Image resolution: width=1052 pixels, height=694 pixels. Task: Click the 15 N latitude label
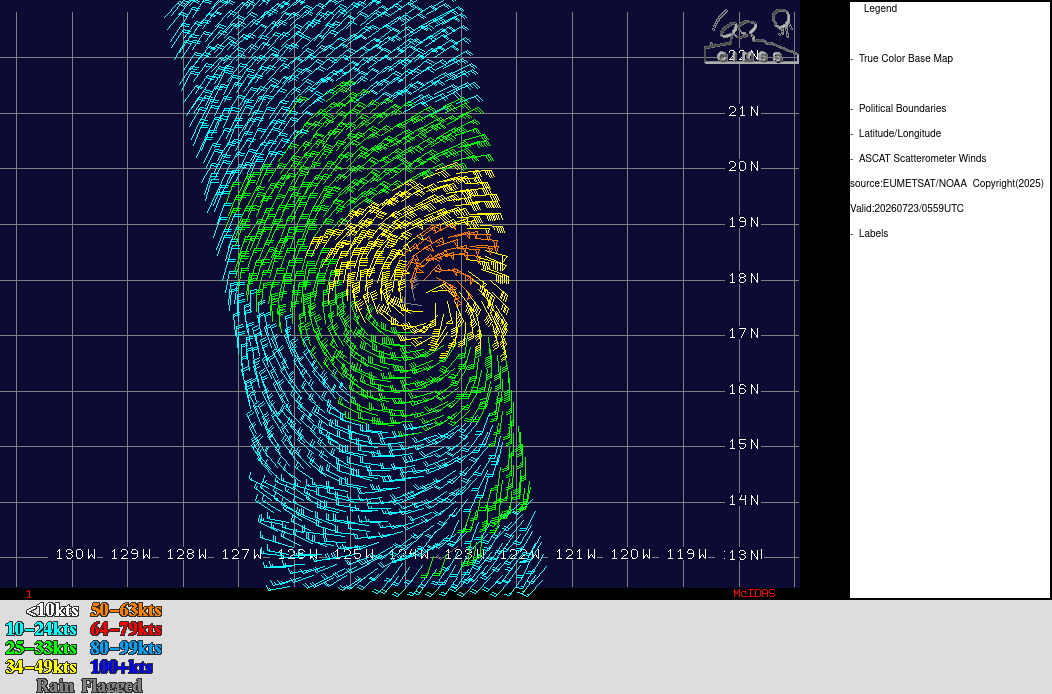[x=744, y=444]
